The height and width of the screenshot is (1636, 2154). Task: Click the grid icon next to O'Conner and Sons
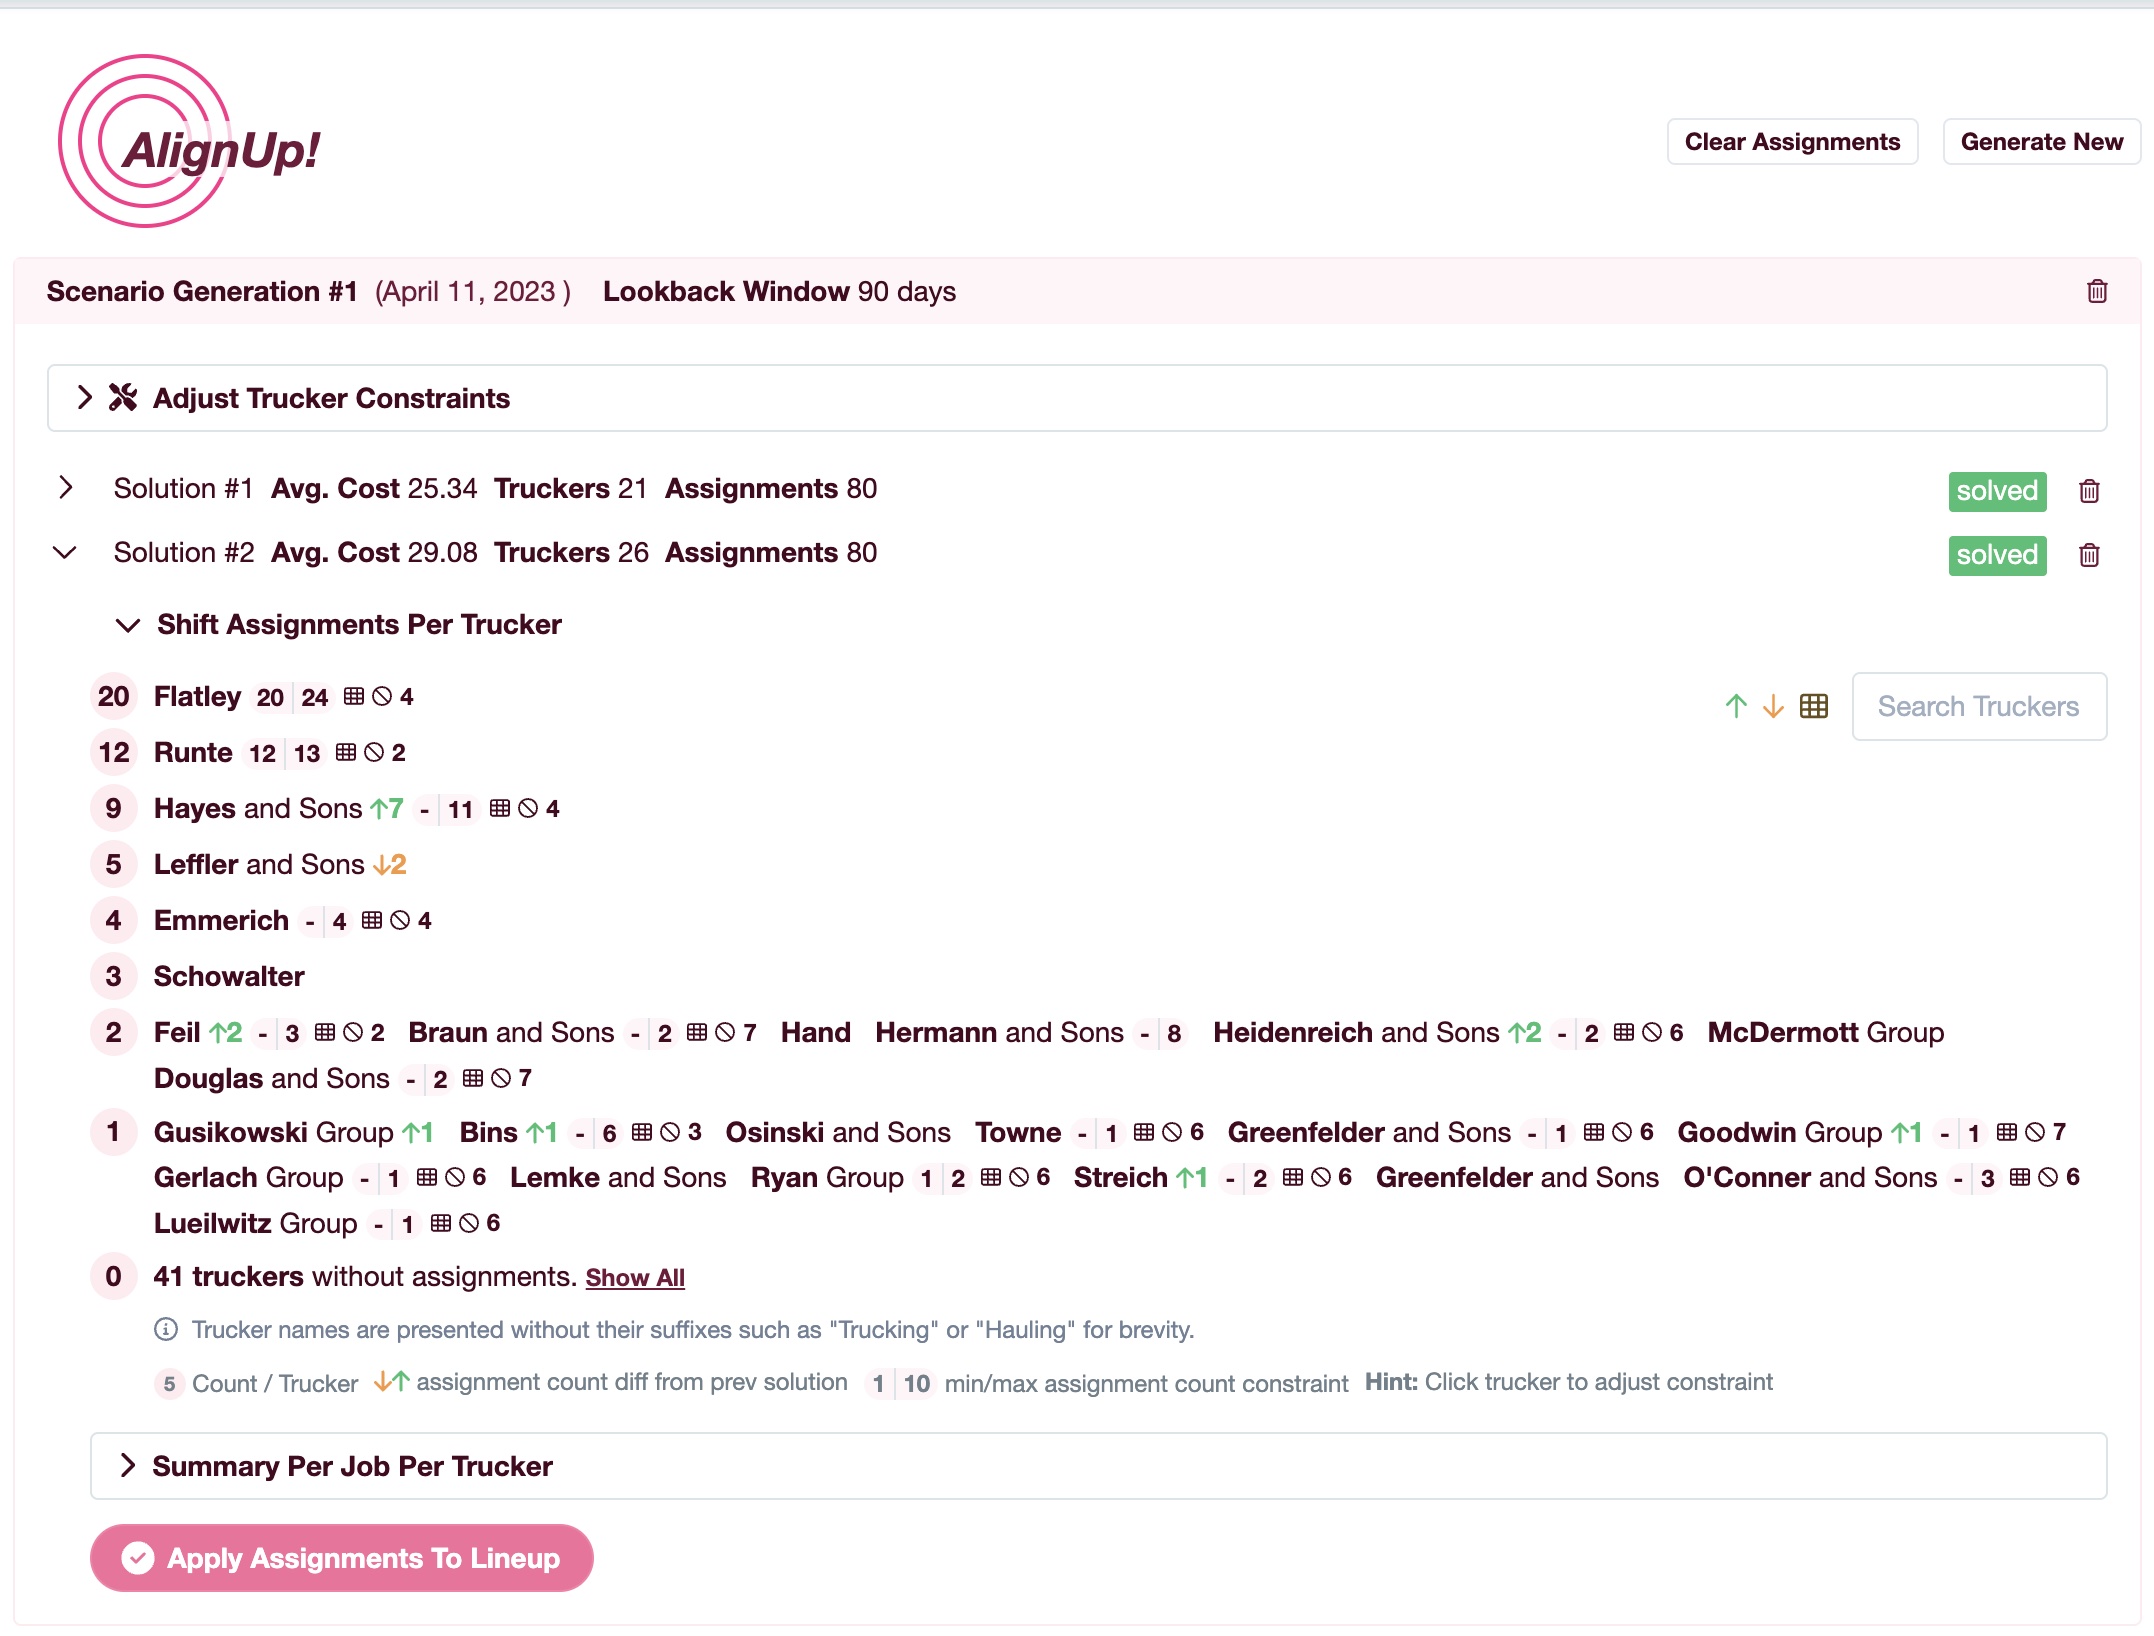tap(2020, 1177)
